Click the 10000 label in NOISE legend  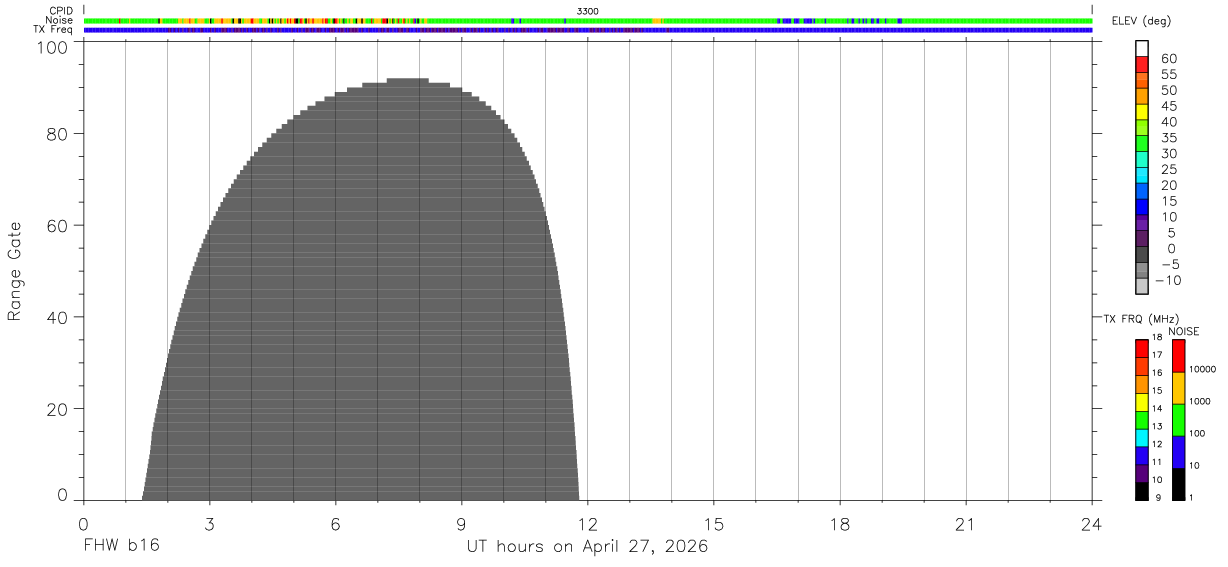[1204, 369]
